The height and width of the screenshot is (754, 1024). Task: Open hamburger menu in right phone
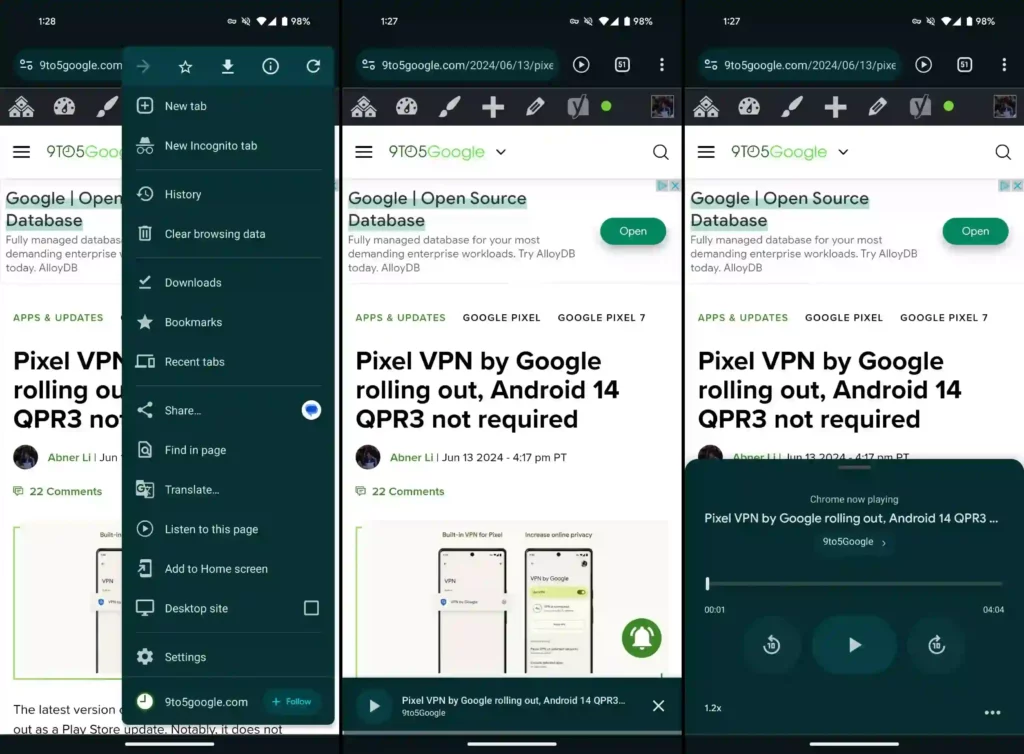pos(706,152)
